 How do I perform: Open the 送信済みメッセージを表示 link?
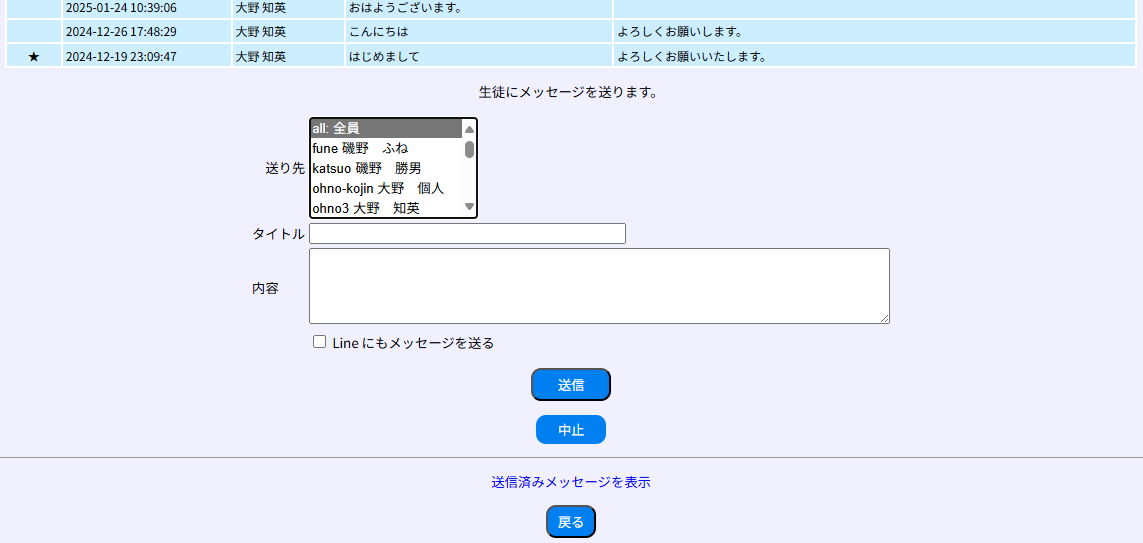pos(570,482)
